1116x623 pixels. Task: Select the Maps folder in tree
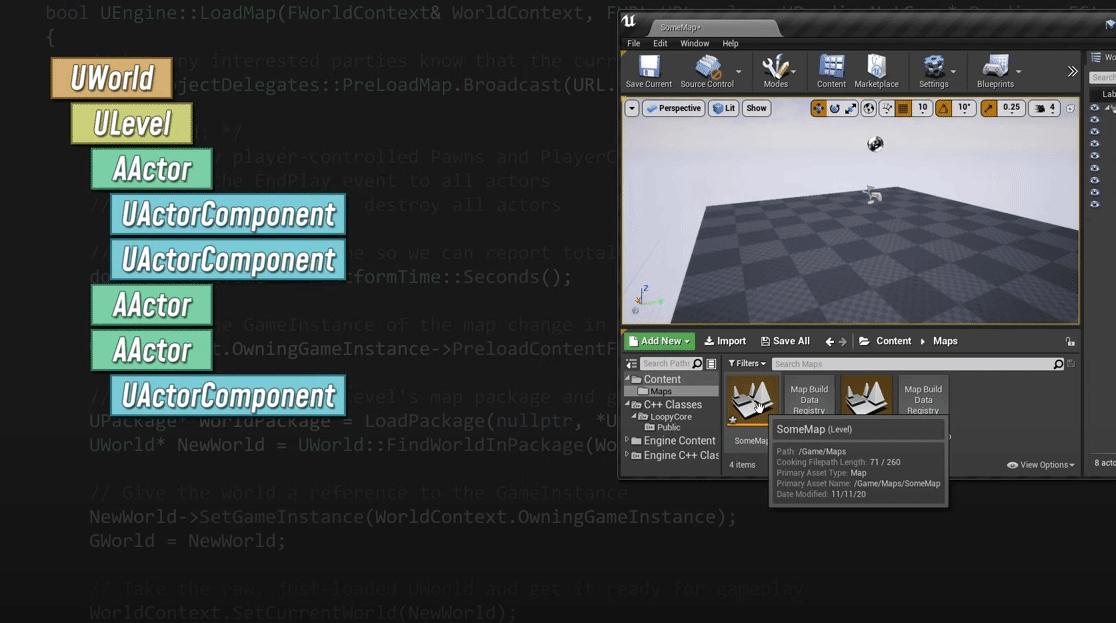(671, 392)
